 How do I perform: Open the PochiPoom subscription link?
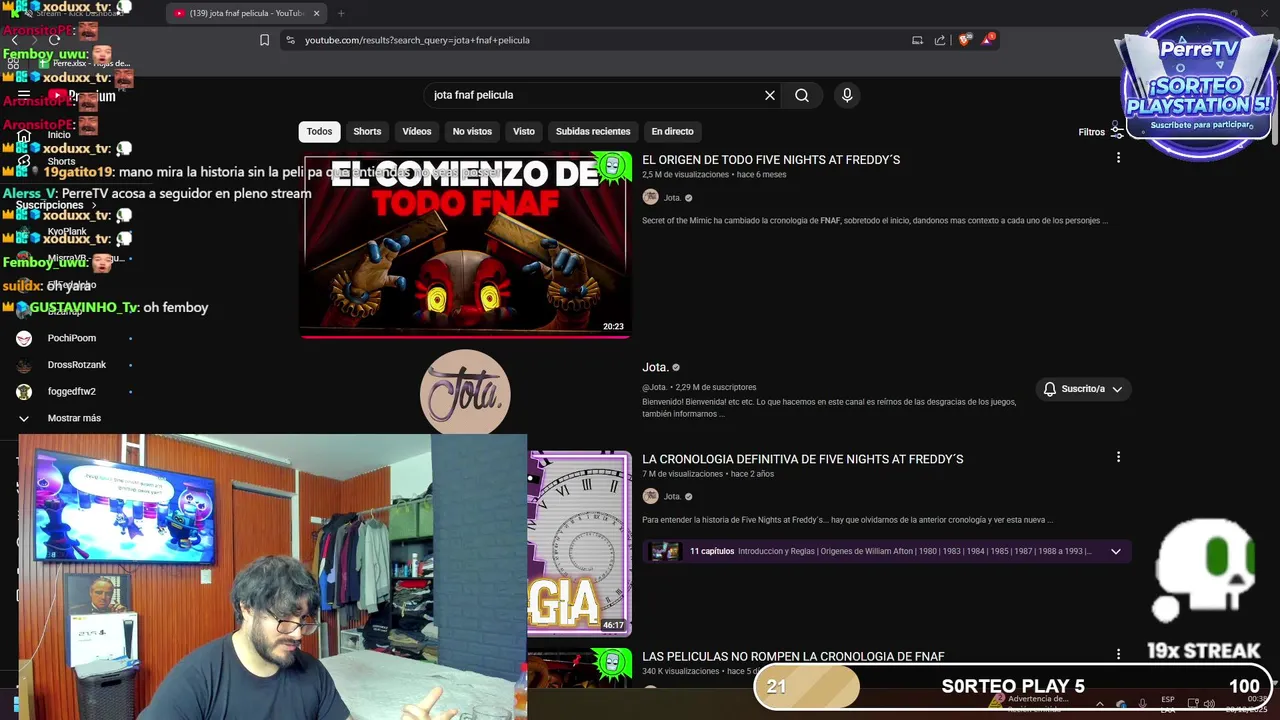click(x=72, y=338)
